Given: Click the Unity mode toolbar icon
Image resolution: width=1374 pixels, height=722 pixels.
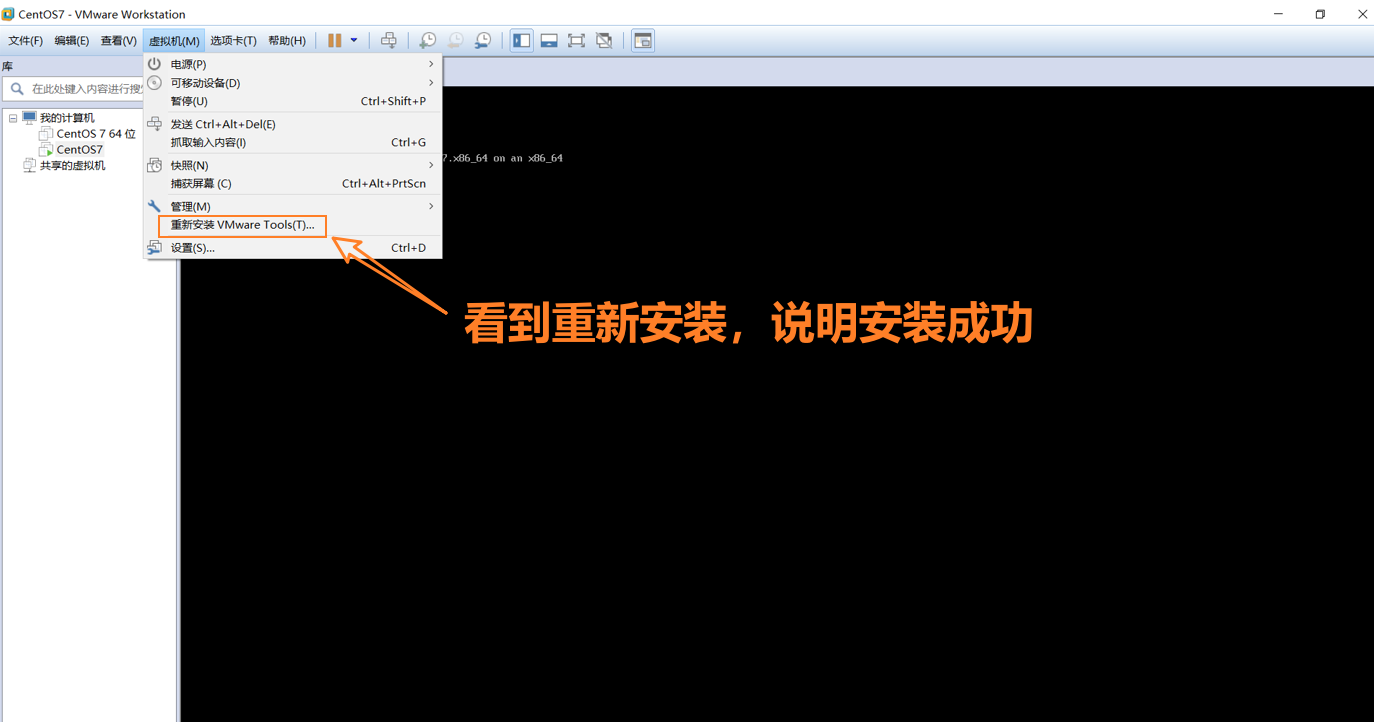Looking at the screenshot, I should pos(604,41).
